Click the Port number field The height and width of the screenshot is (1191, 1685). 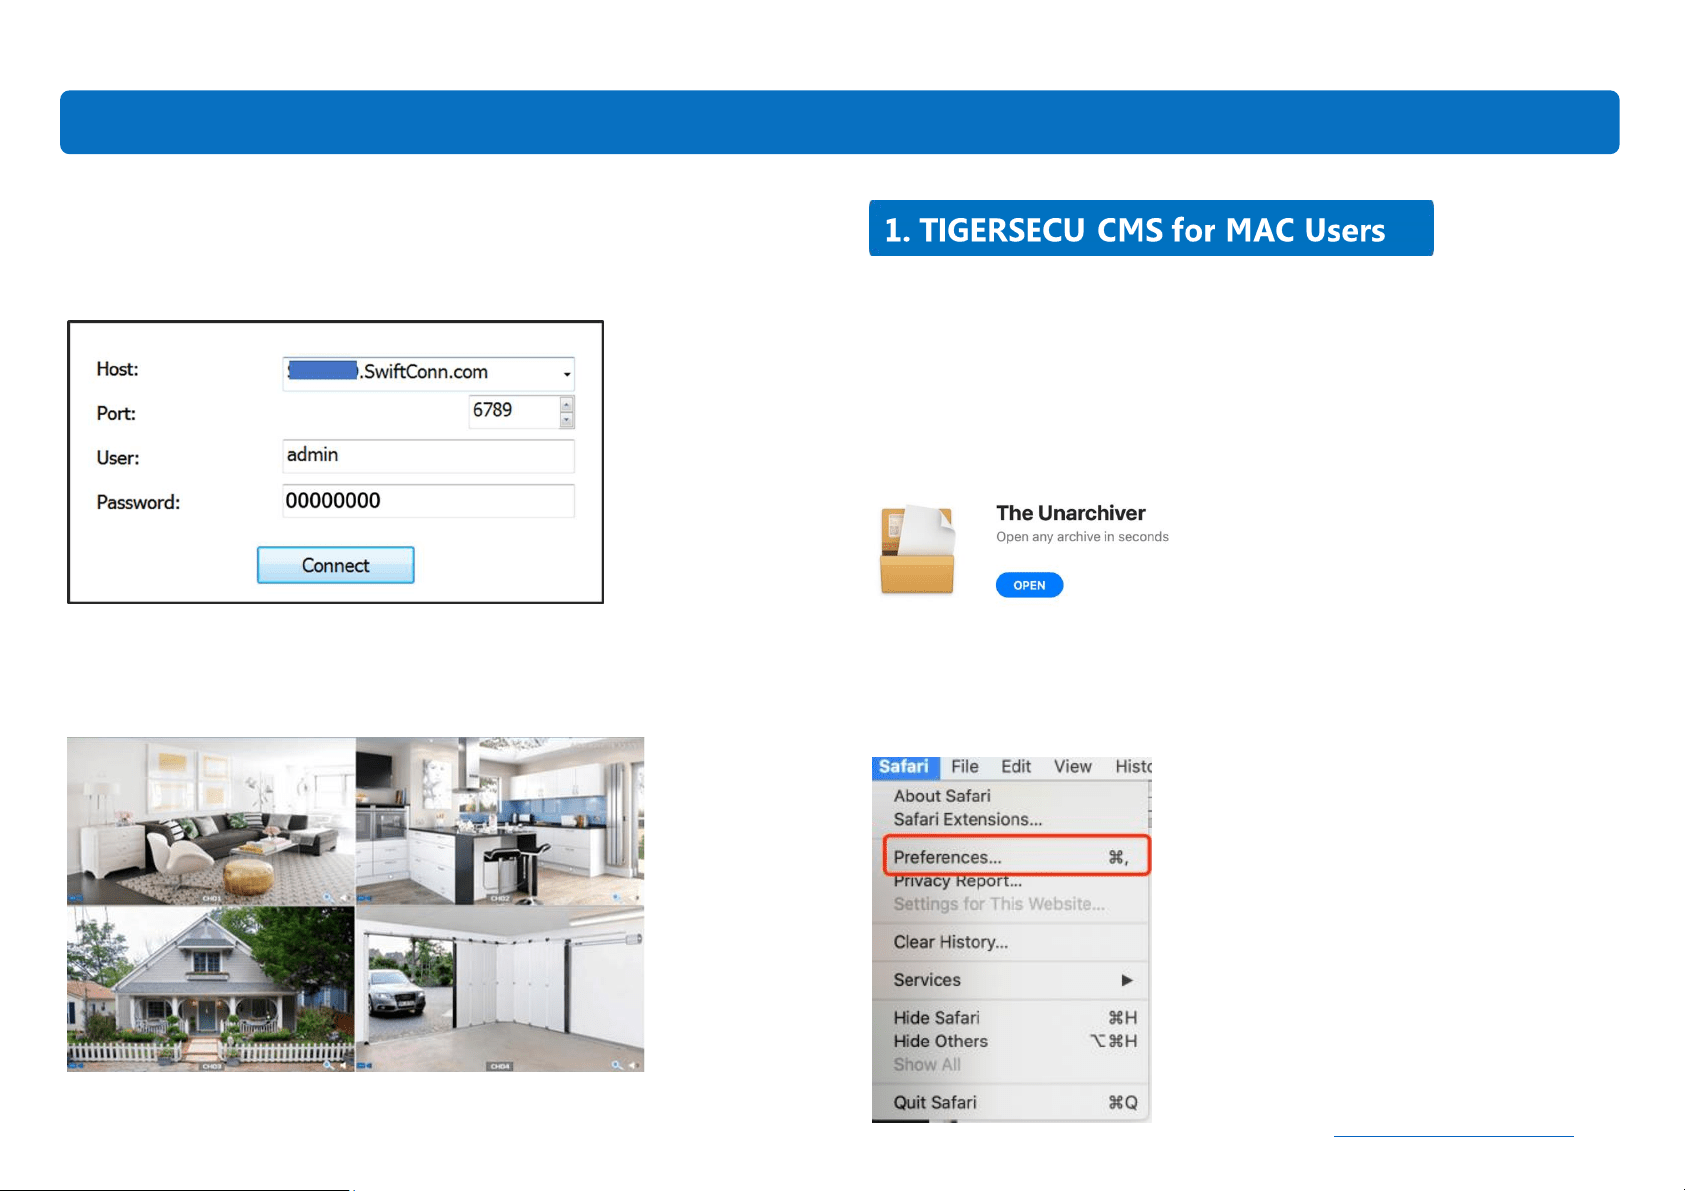[514, 411]
